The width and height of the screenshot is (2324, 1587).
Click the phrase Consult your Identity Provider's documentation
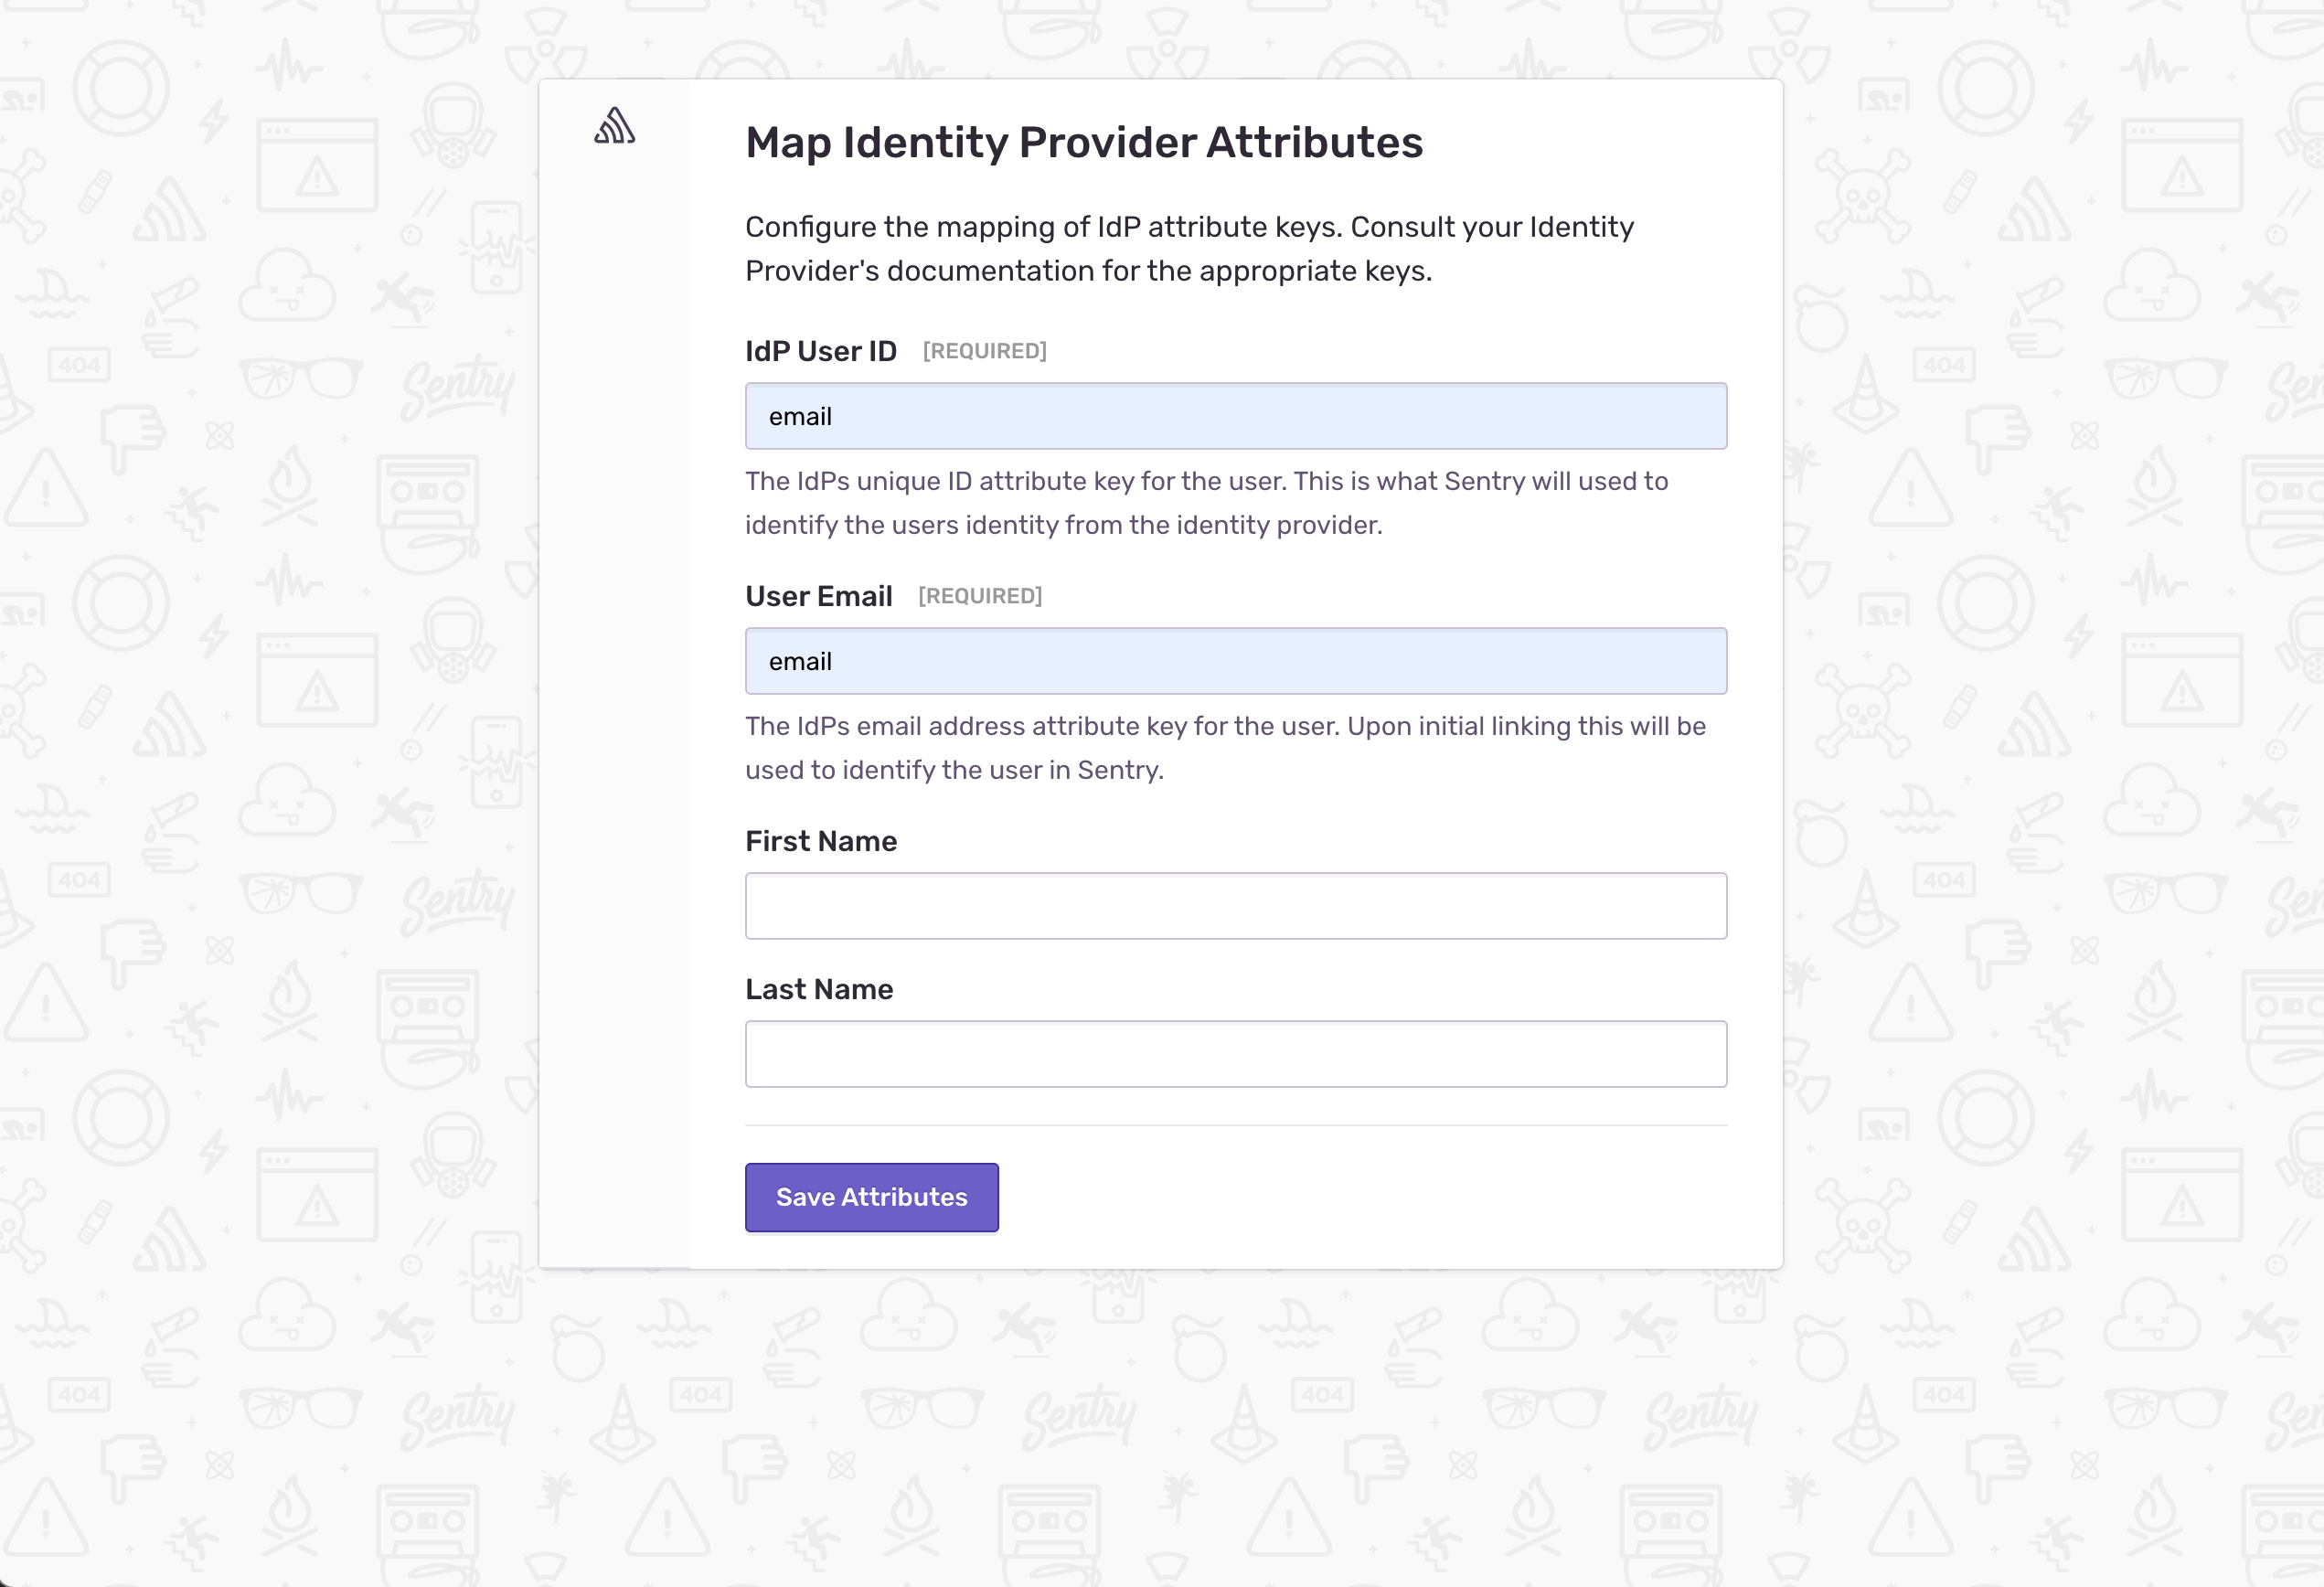1189,249
